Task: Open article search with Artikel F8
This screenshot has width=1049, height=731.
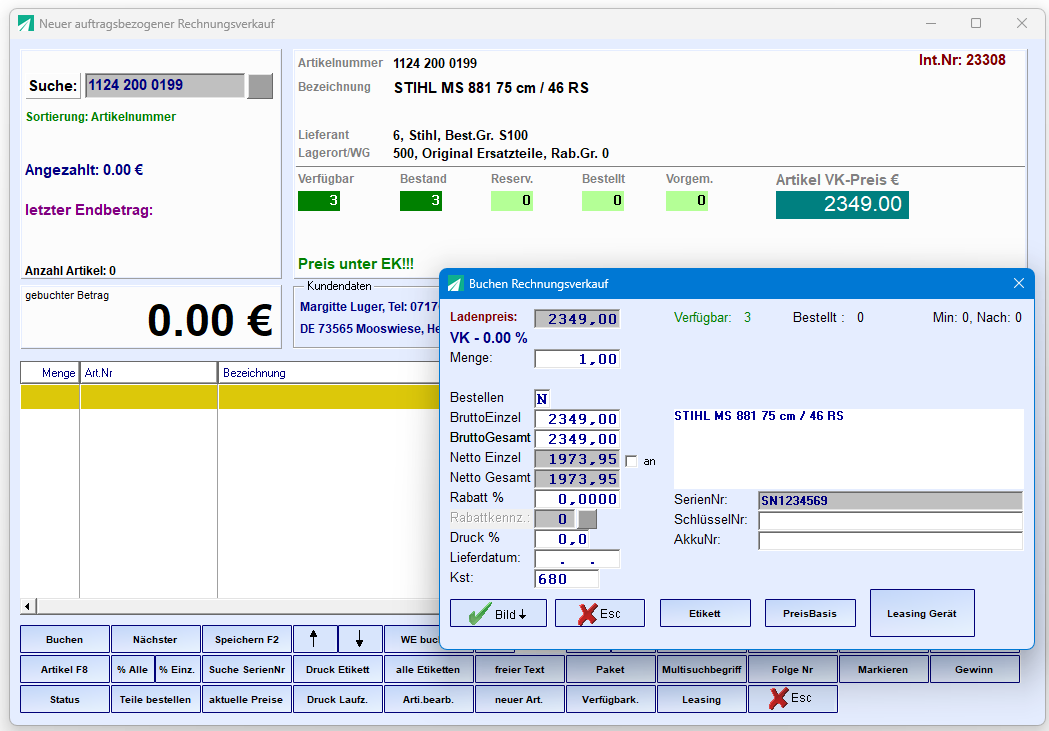Action: tap(65, 669)
